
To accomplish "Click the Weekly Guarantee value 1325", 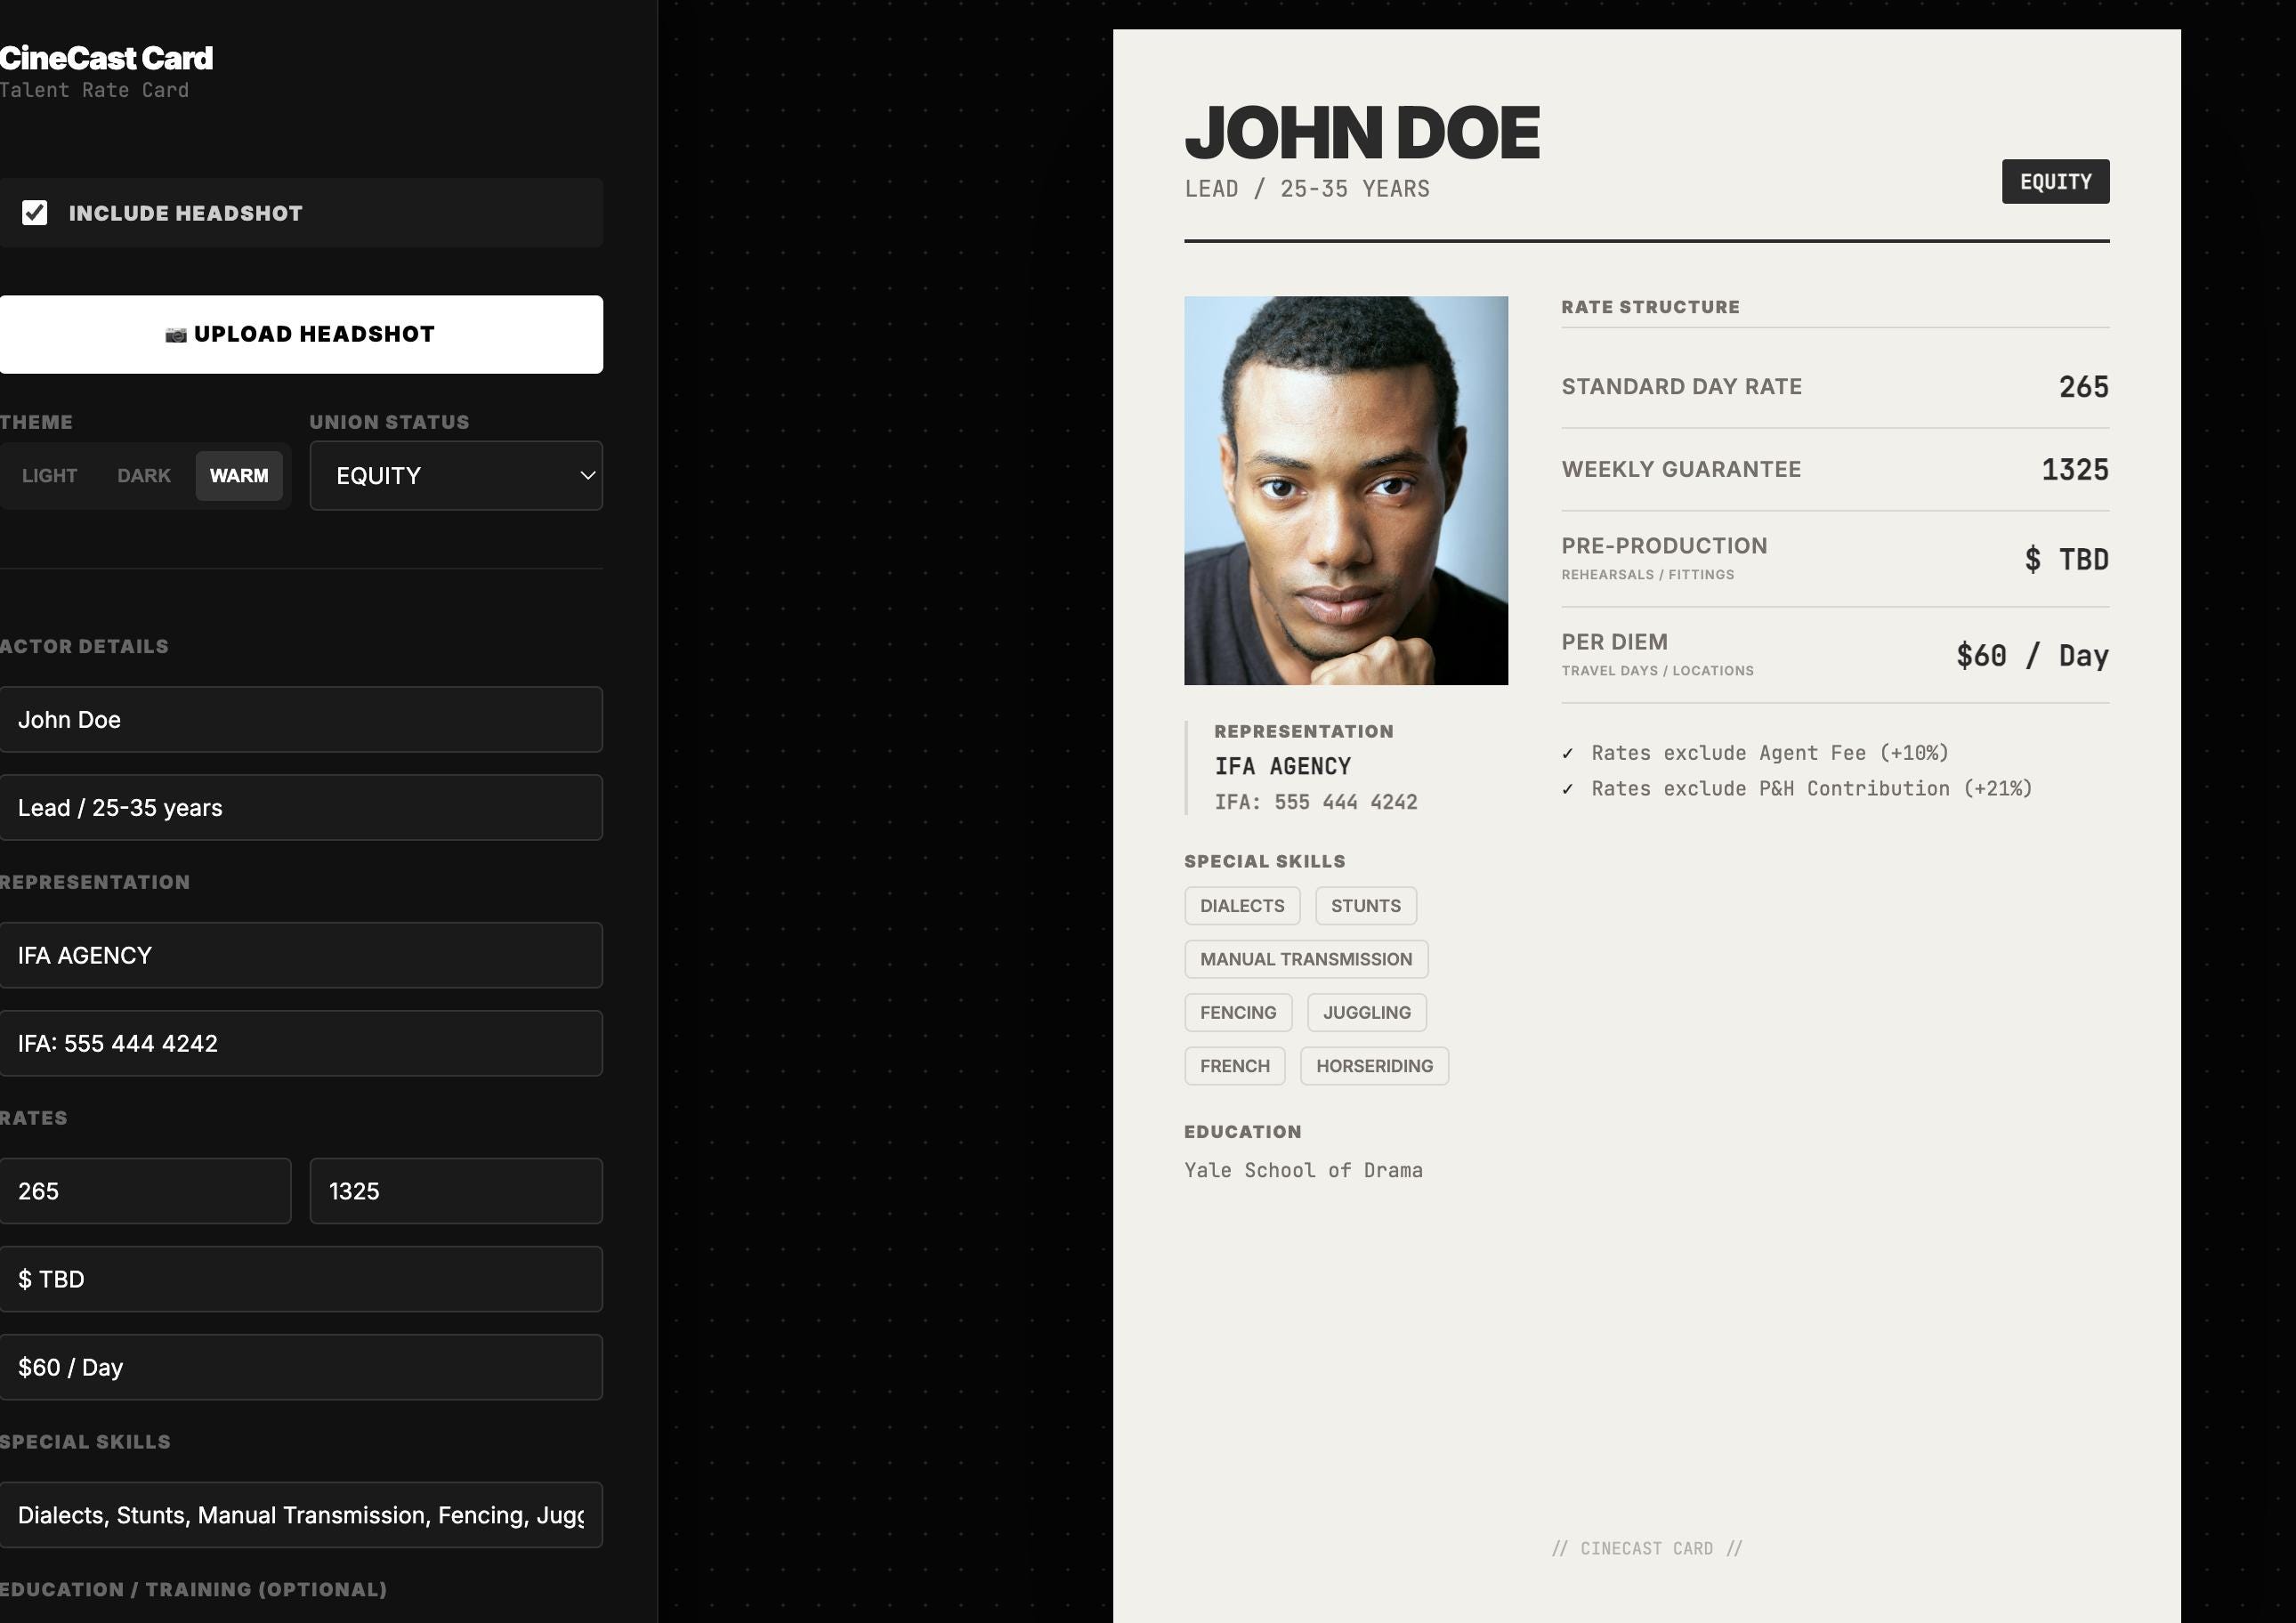I will point(2075,470).
